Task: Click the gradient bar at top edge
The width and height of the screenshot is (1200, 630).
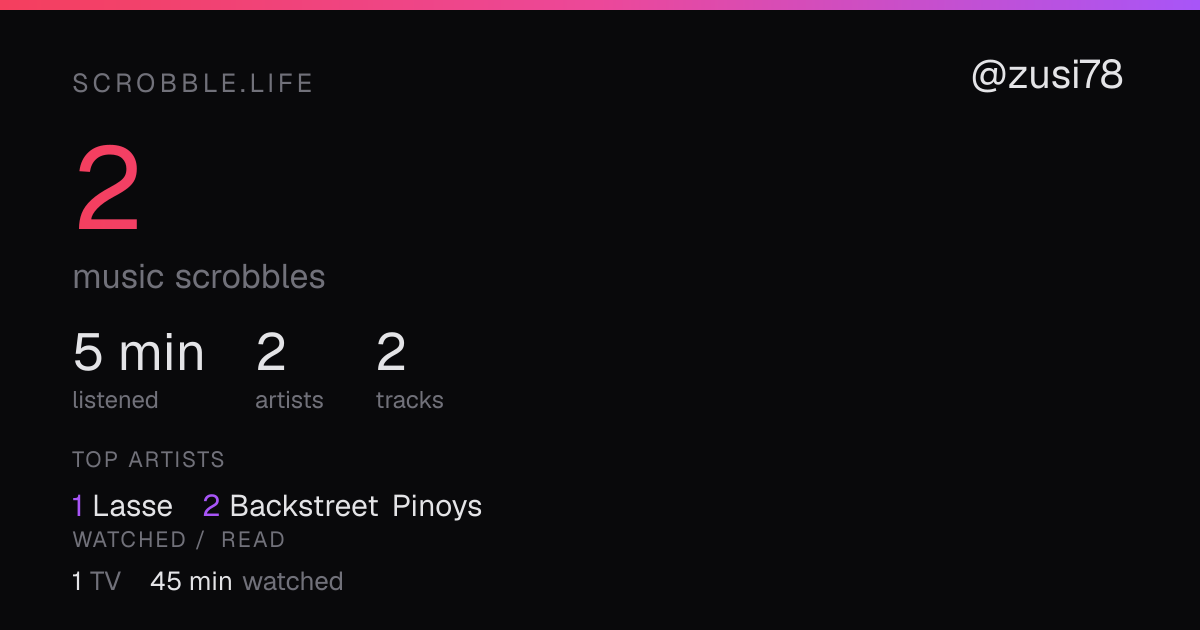Action: pos(600,4)
